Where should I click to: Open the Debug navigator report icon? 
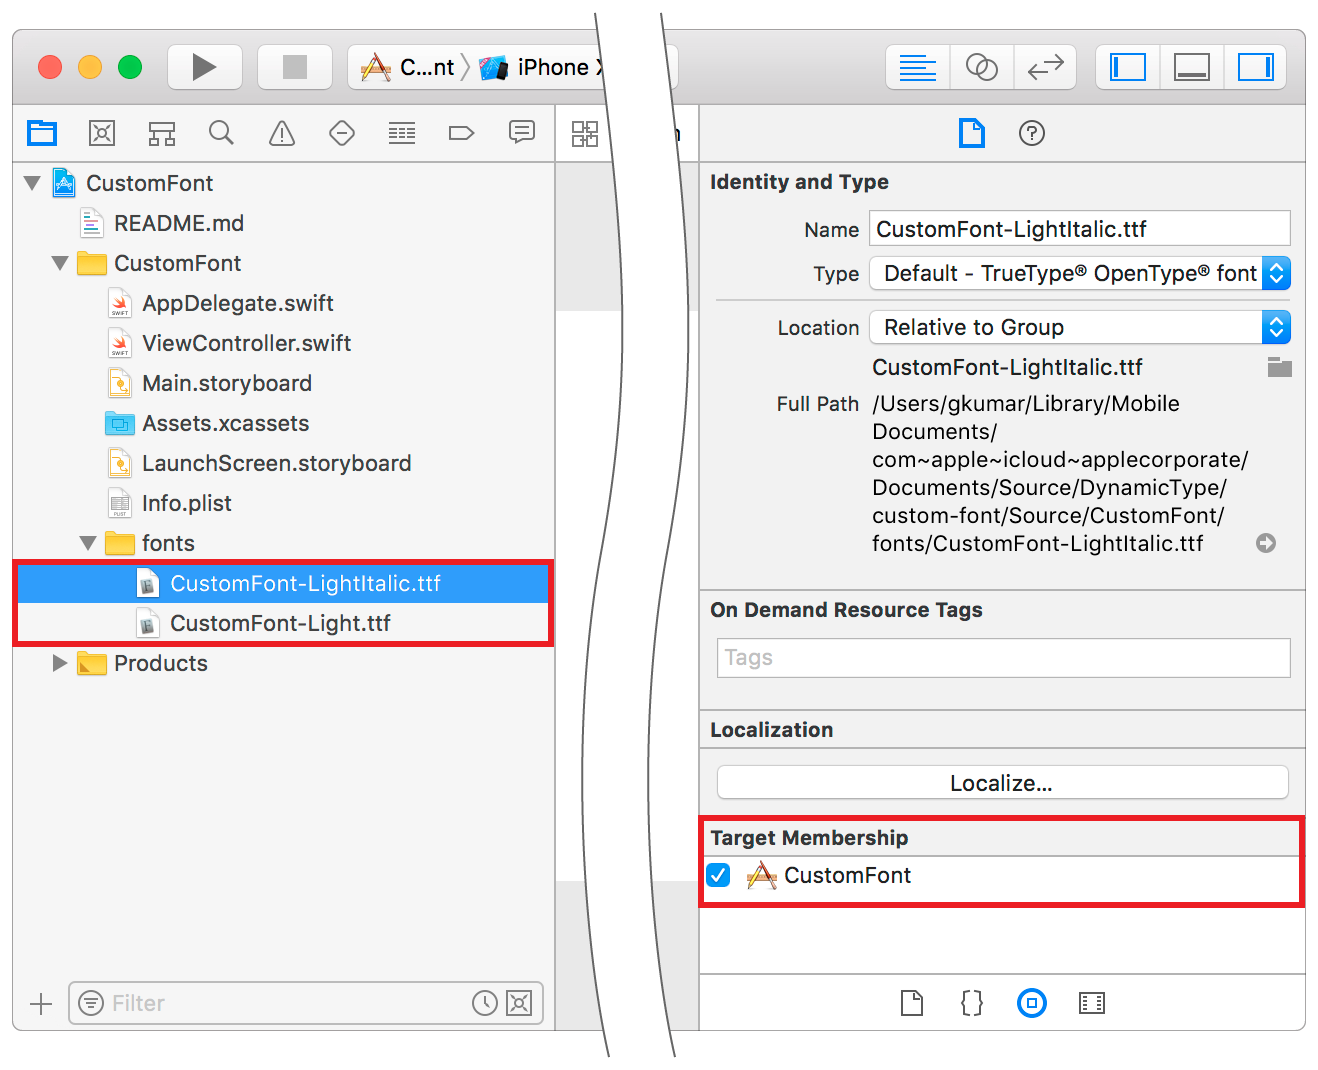pyautogui.click(x=401, y=133)
